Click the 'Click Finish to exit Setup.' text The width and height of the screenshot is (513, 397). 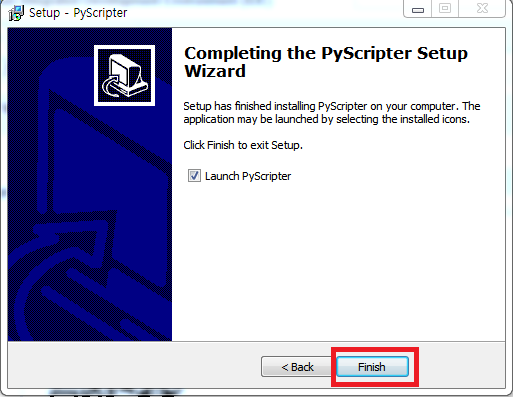click(243, 145)
